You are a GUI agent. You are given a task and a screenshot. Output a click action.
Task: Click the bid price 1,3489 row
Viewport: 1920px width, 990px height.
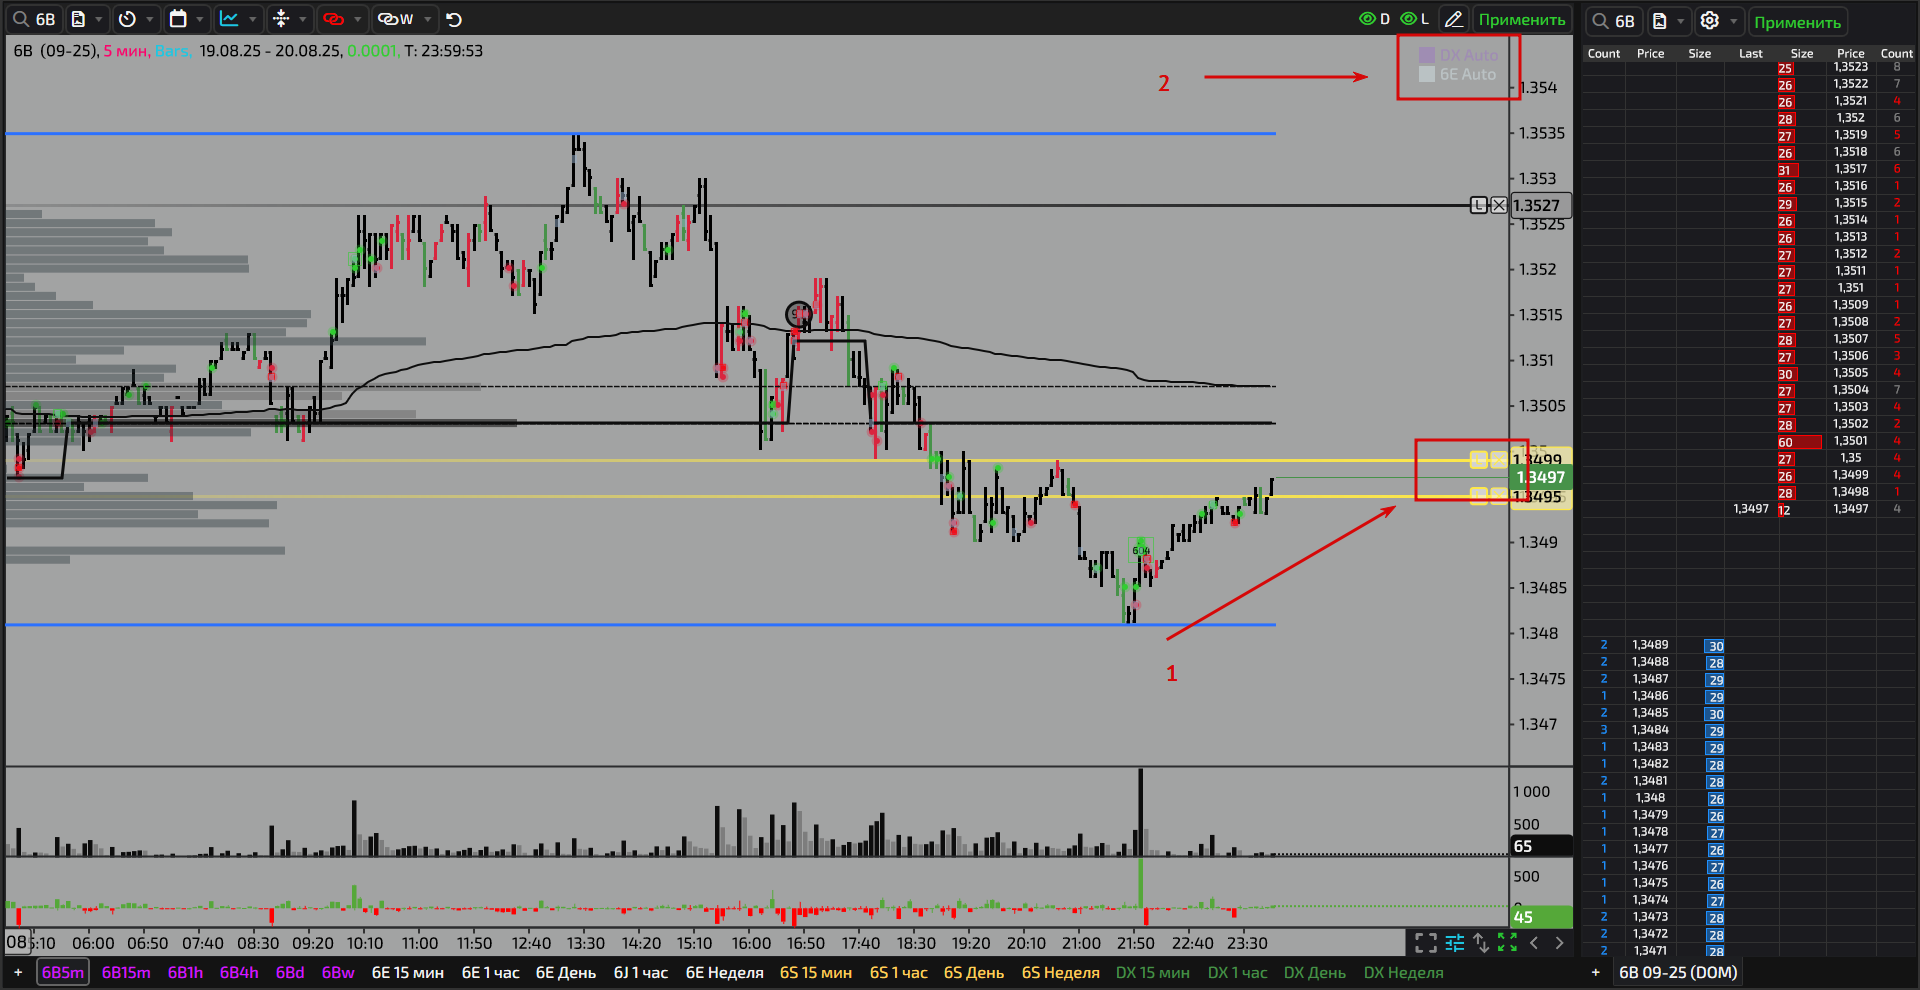point(1650,645)
